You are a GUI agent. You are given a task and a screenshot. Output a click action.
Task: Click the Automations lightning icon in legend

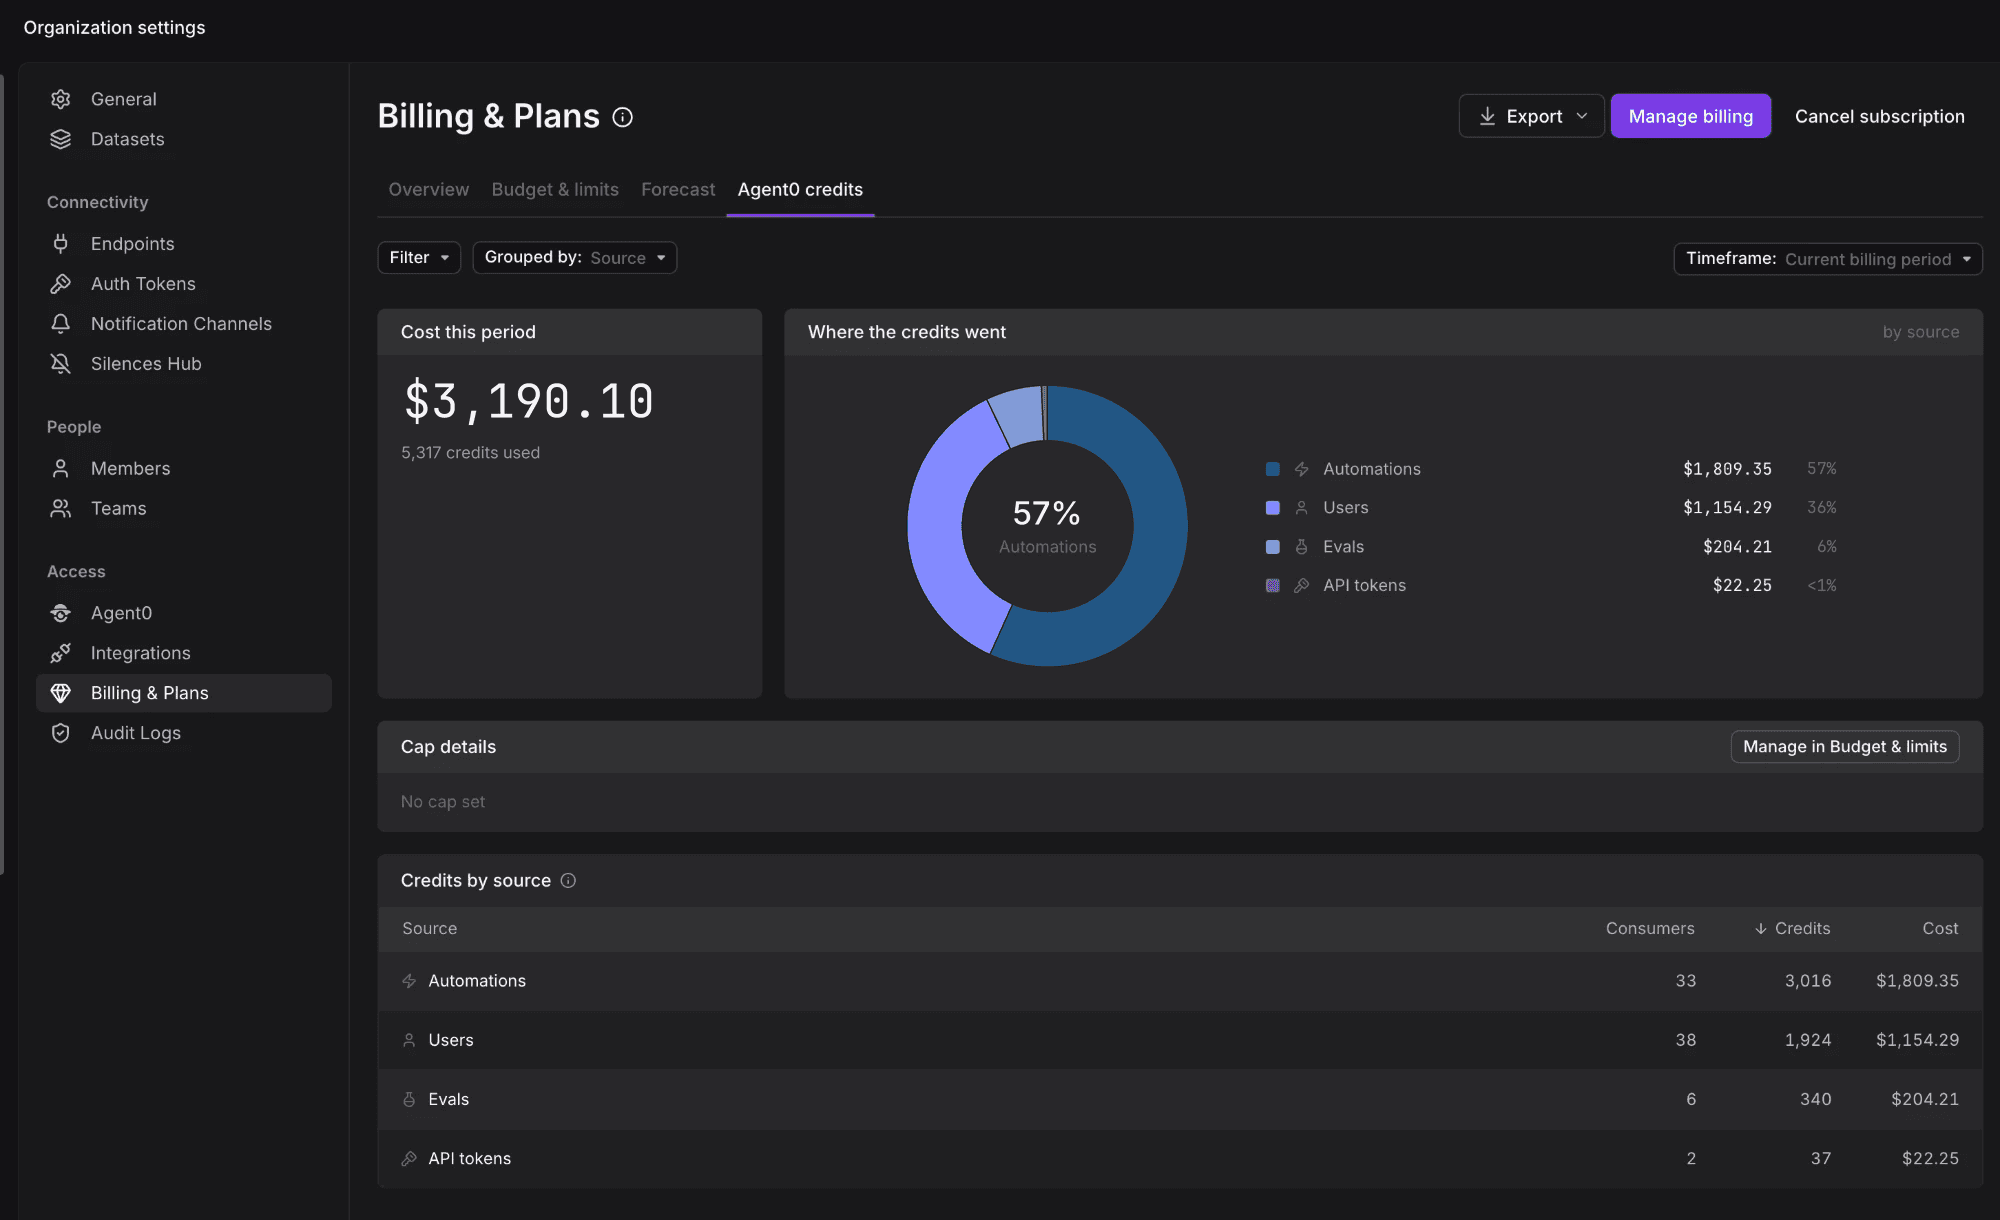coord(1302,469)
